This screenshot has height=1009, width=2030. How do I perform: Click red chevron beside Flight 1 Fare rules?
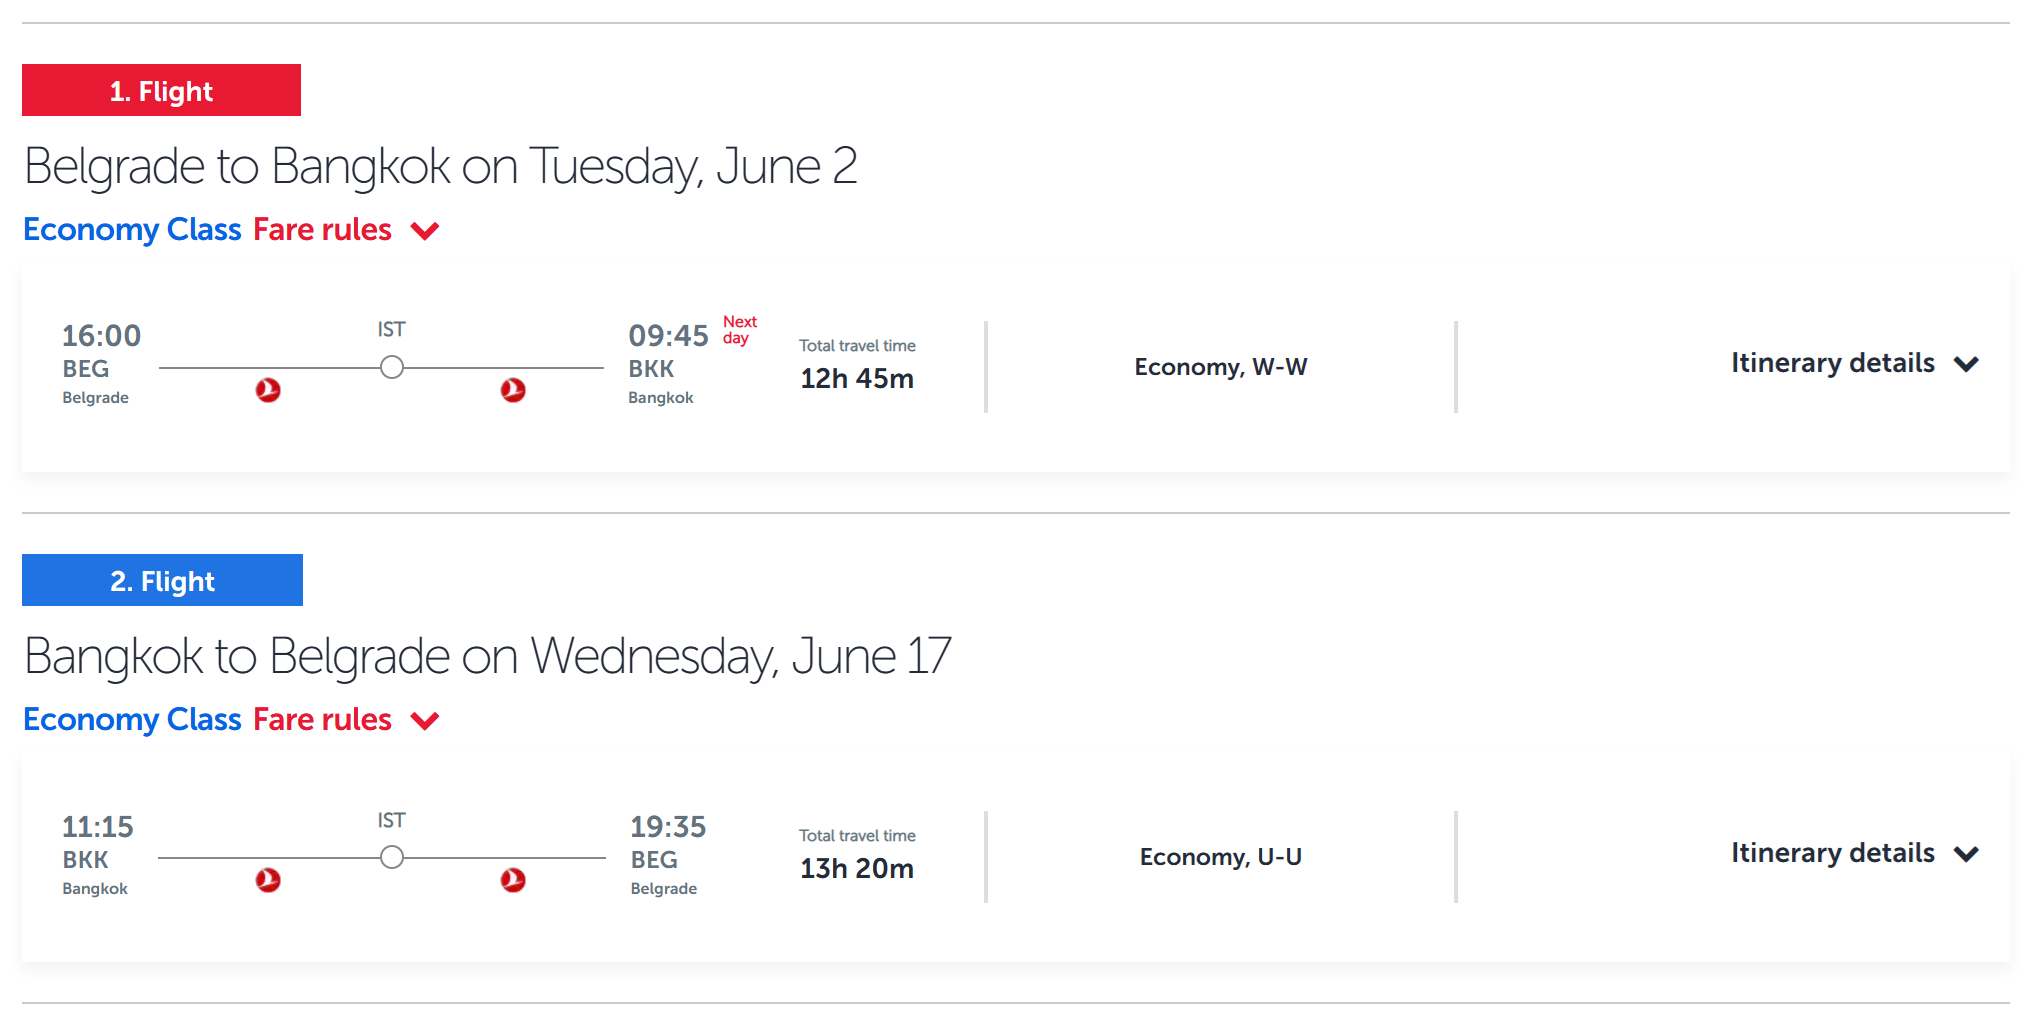point(425,231)
